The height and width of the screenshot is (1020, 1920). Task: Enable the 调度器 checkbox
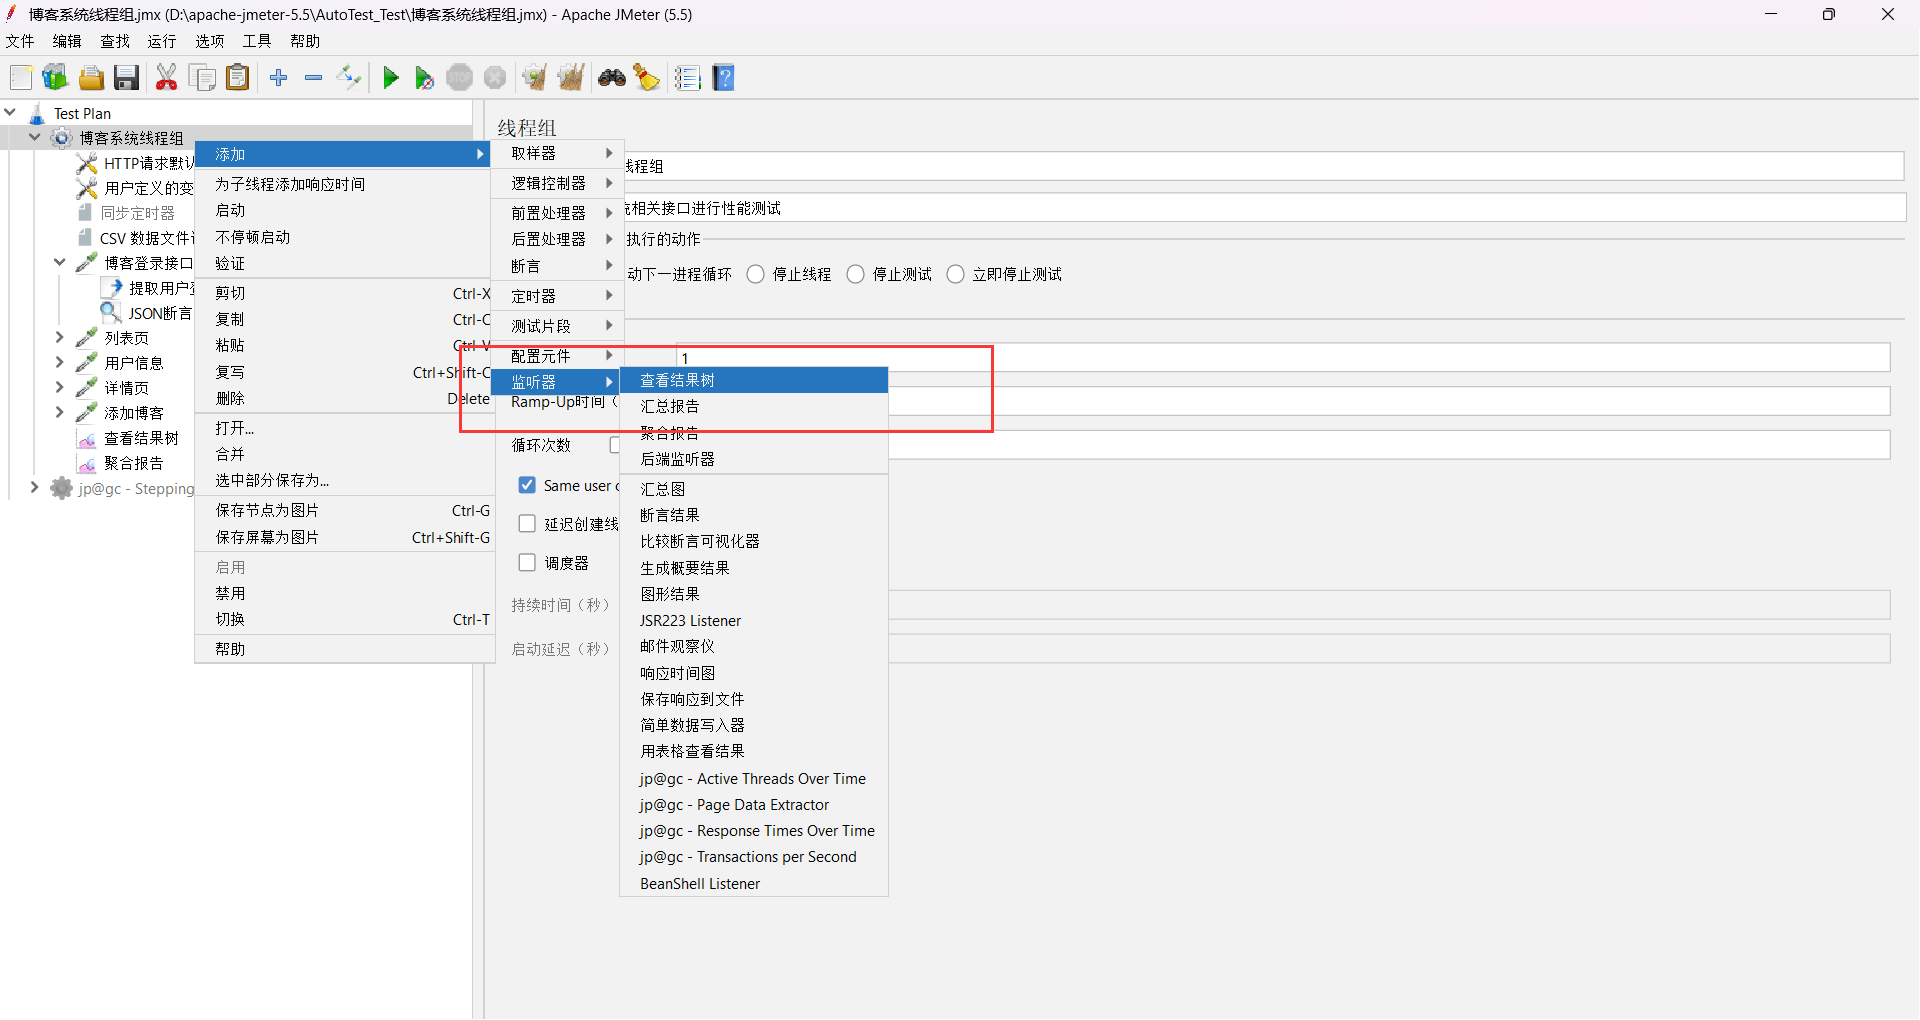click(x=527, y=563)
